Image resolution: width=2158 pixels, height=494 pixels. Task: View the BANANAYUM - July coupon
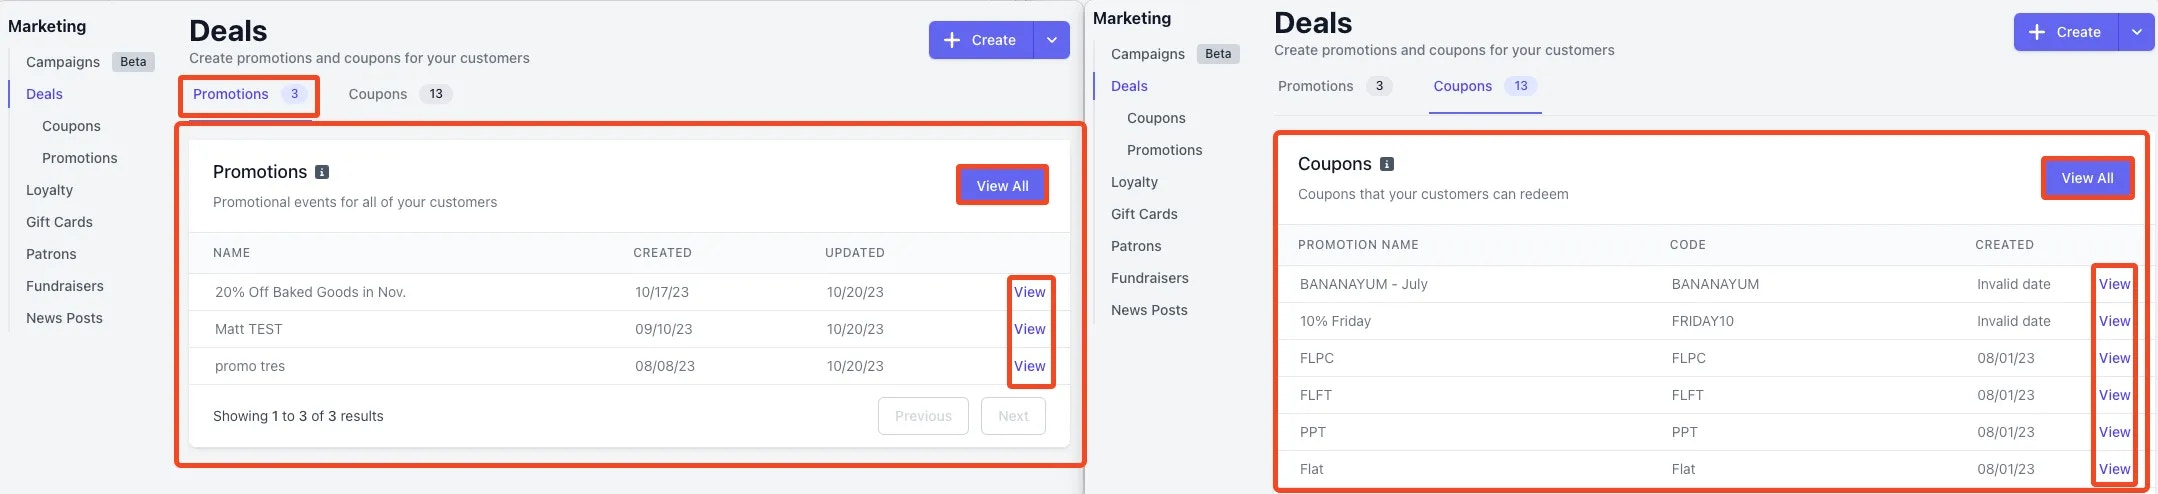pos(2114,284)
